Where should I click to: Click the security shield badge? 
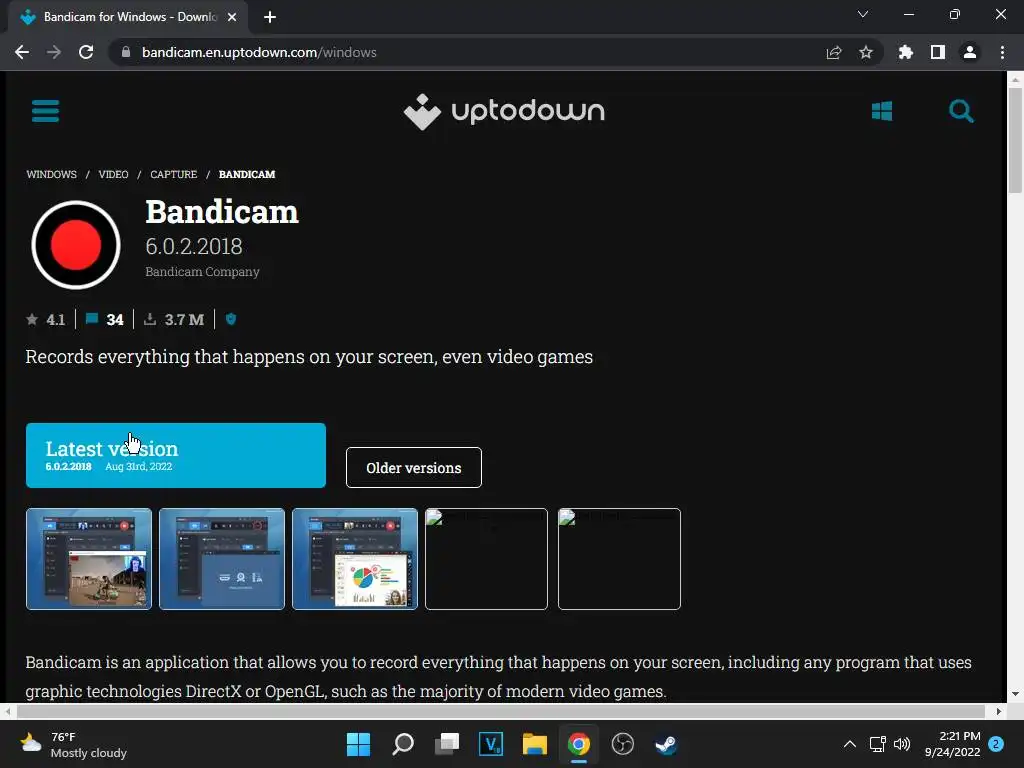(x=231, y=319)
